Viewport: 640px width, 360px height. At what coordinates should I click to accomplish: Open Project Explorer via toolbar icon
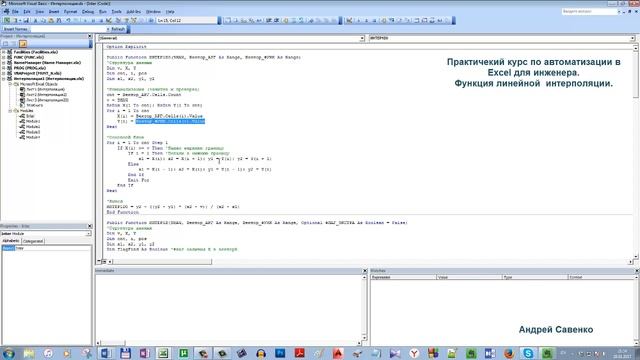[x=118, y=20]
